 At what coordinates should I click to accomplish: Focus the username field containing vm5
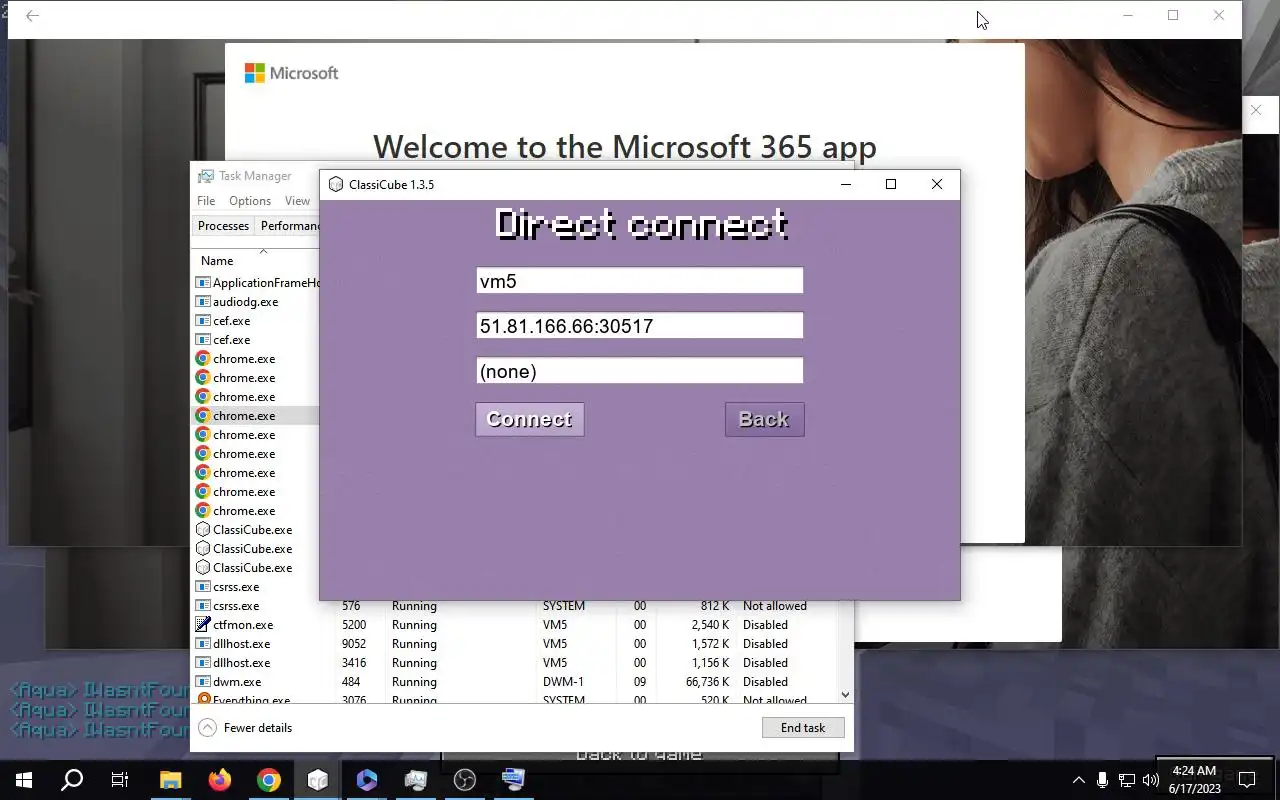click(639, 281)
